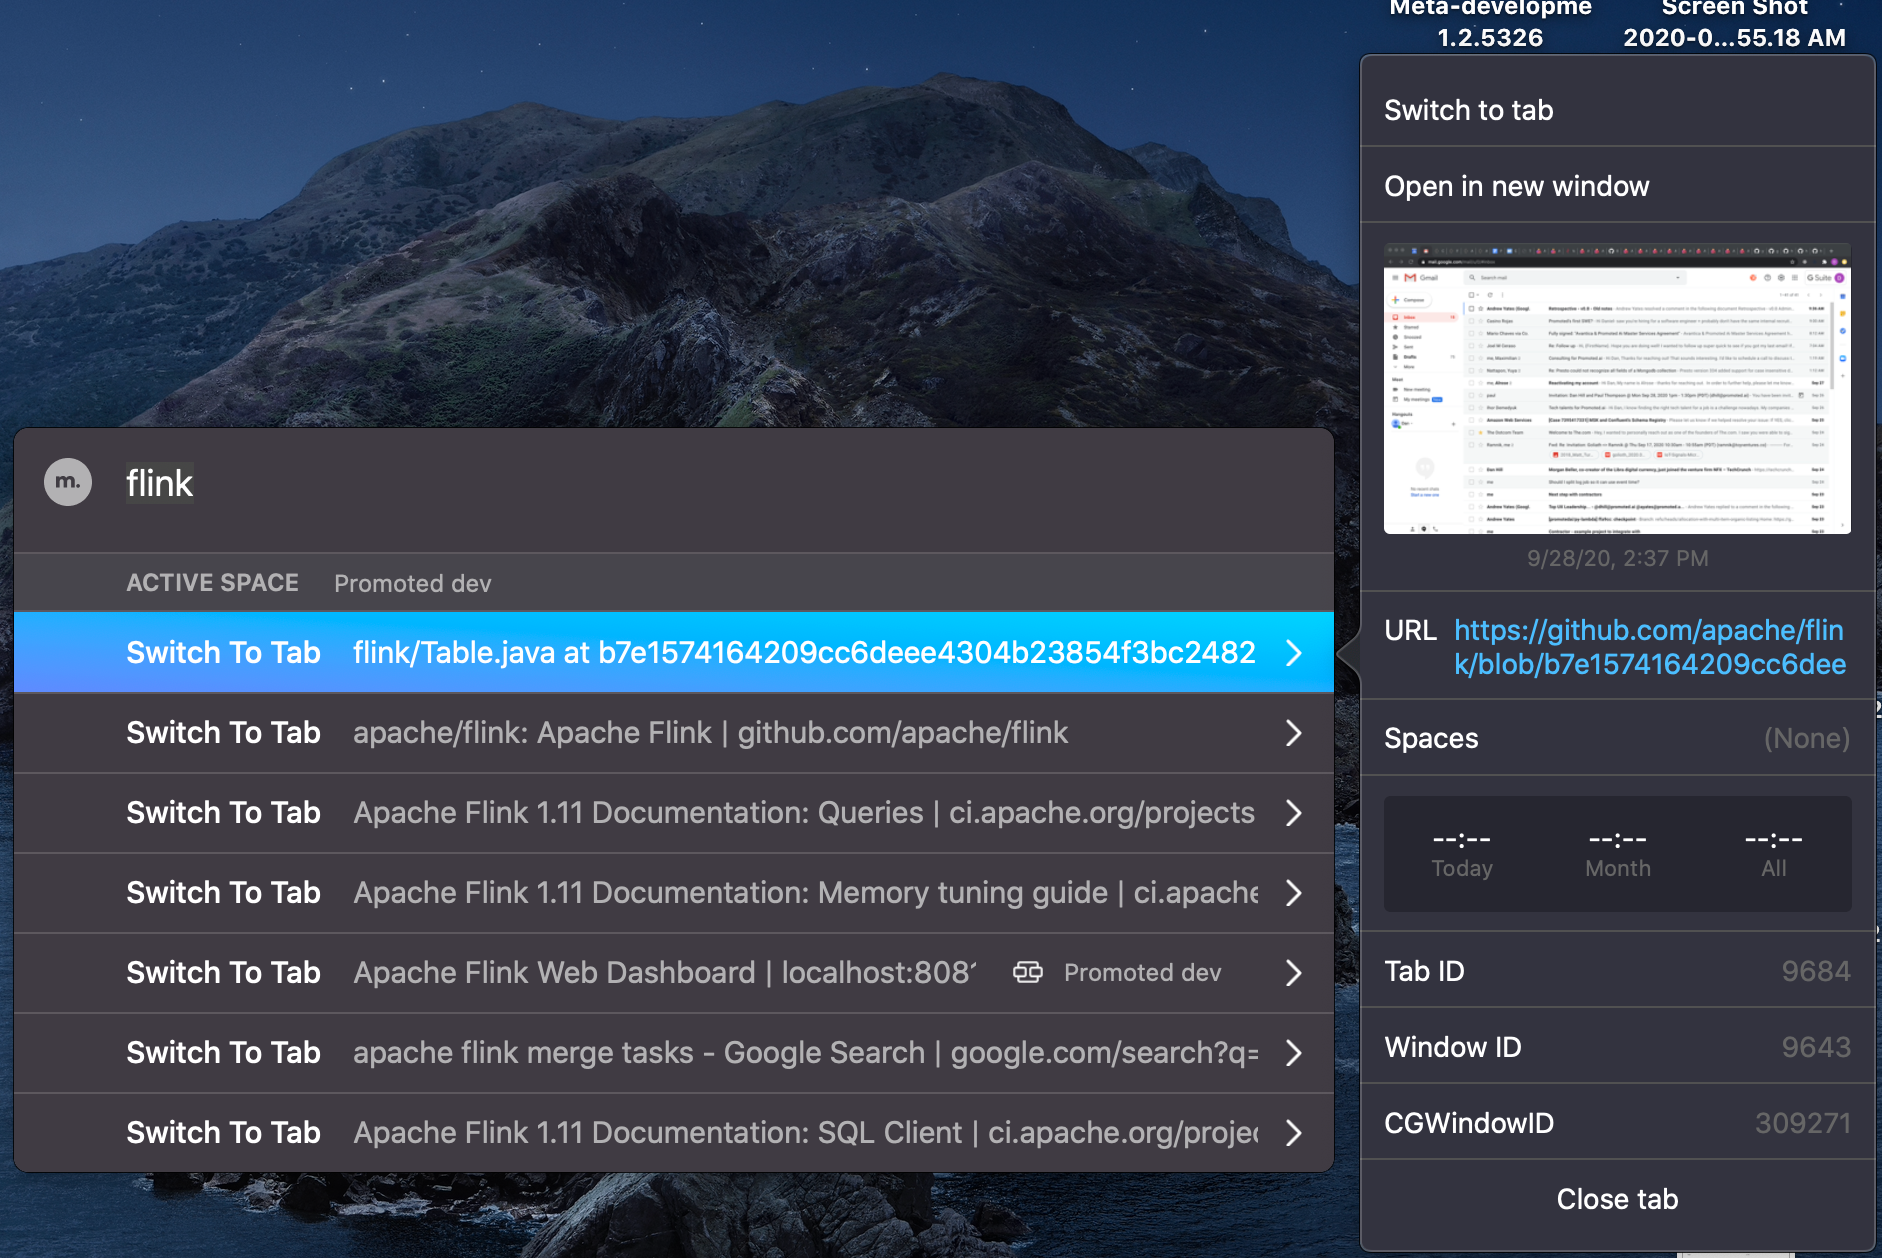
Task: Open the github.com/apache/flink URL link
Action: pyautogui.click(x=1649, y=647)
